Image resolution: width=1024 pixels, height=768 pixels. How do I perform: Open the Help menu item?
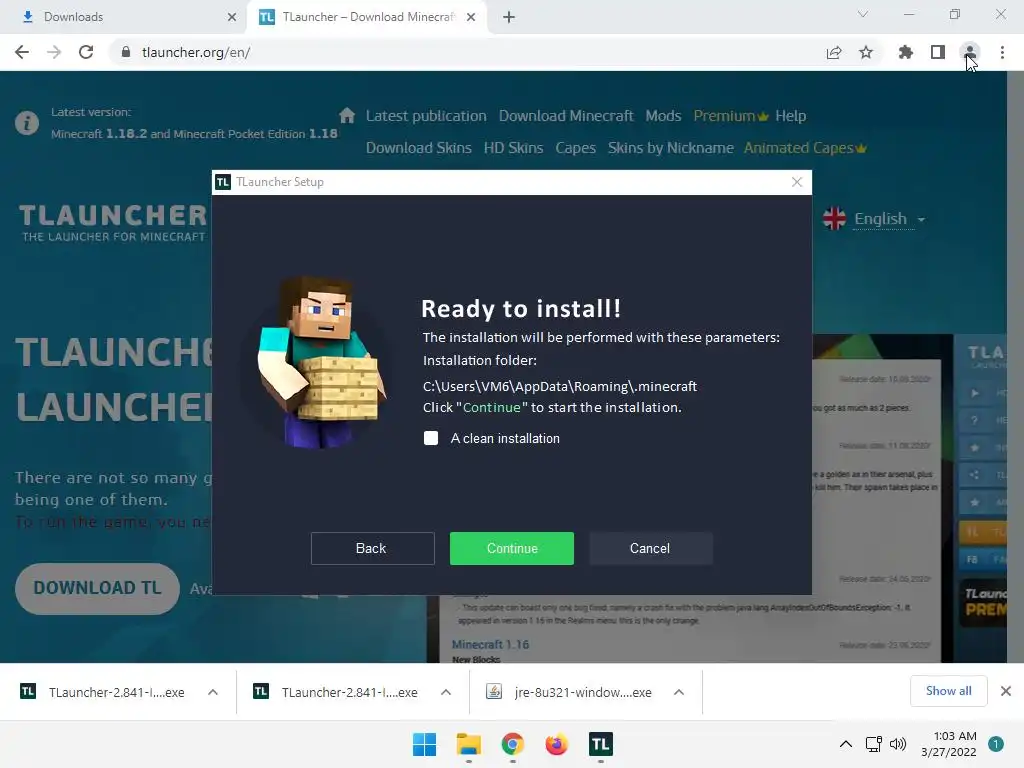point(790,116)
